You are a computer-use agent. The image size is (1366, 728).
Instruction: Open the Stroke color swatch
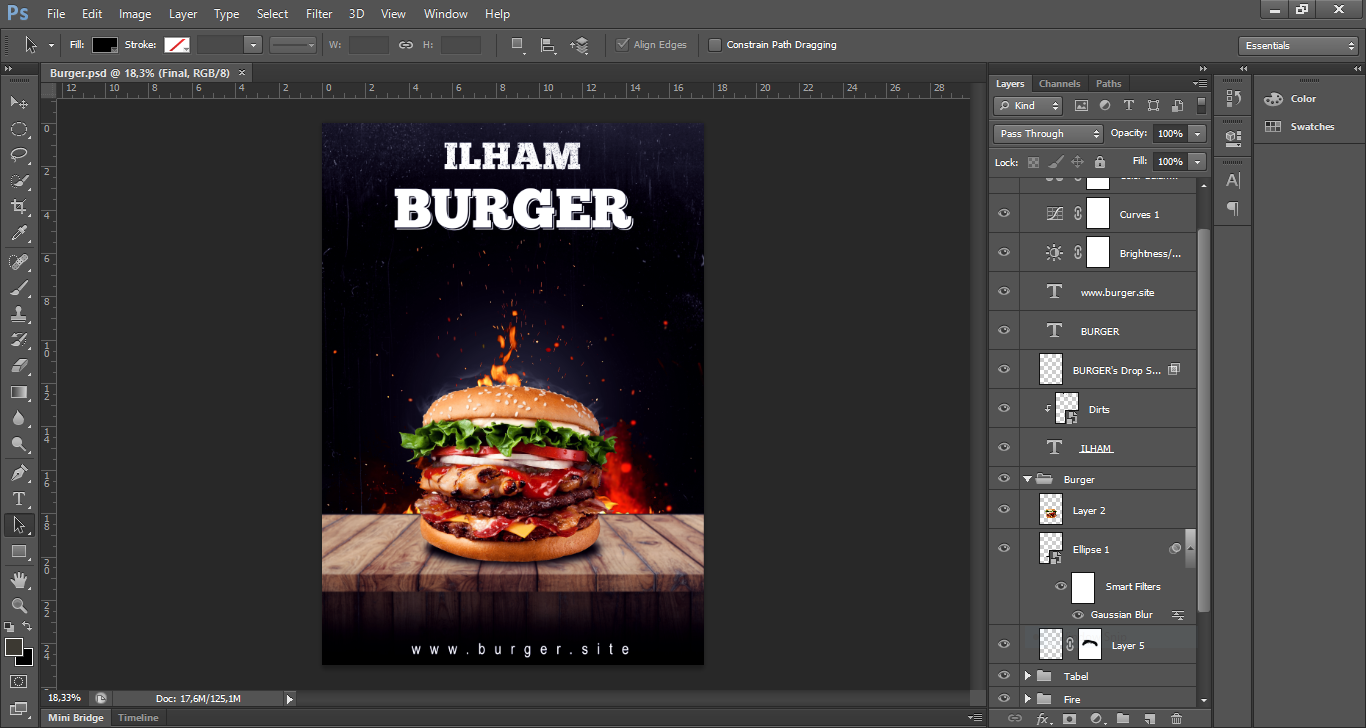point(177,45)
